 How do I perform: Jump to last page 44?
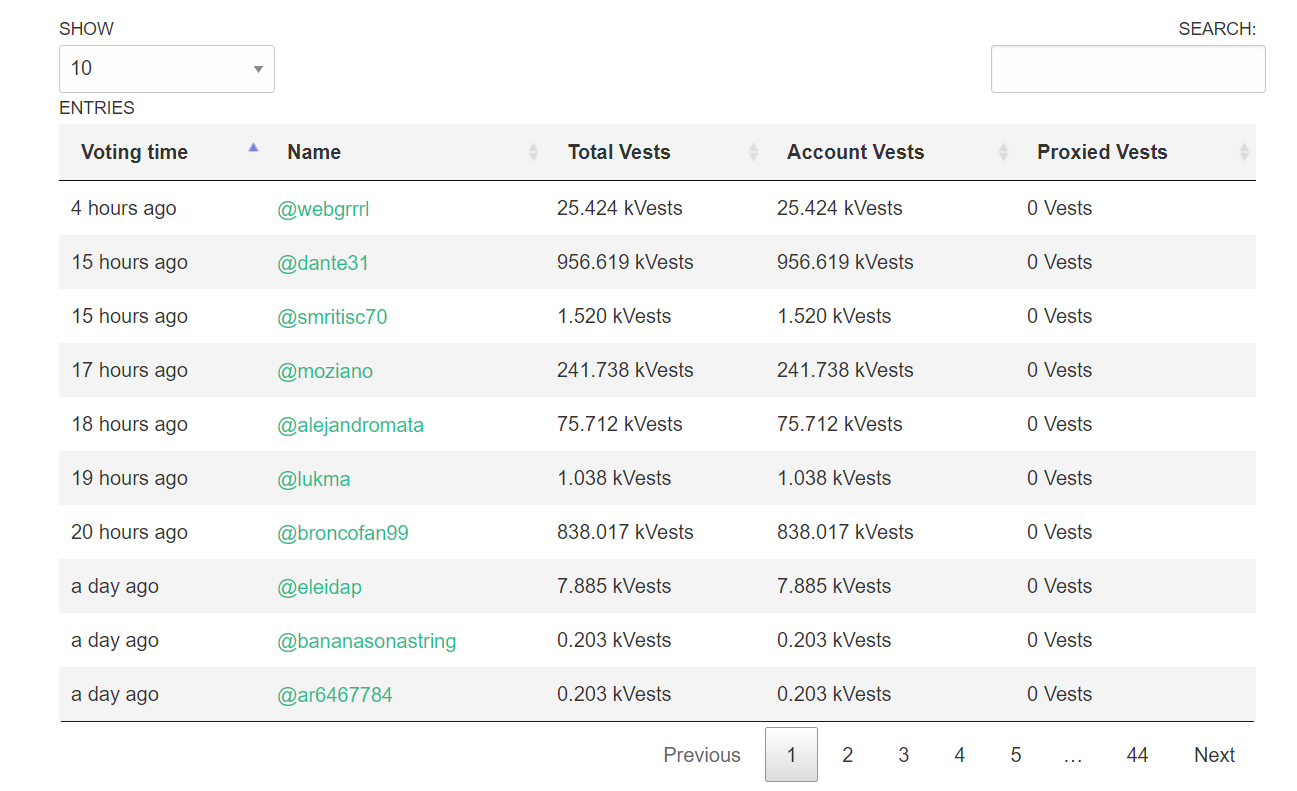pos(1137,755)
